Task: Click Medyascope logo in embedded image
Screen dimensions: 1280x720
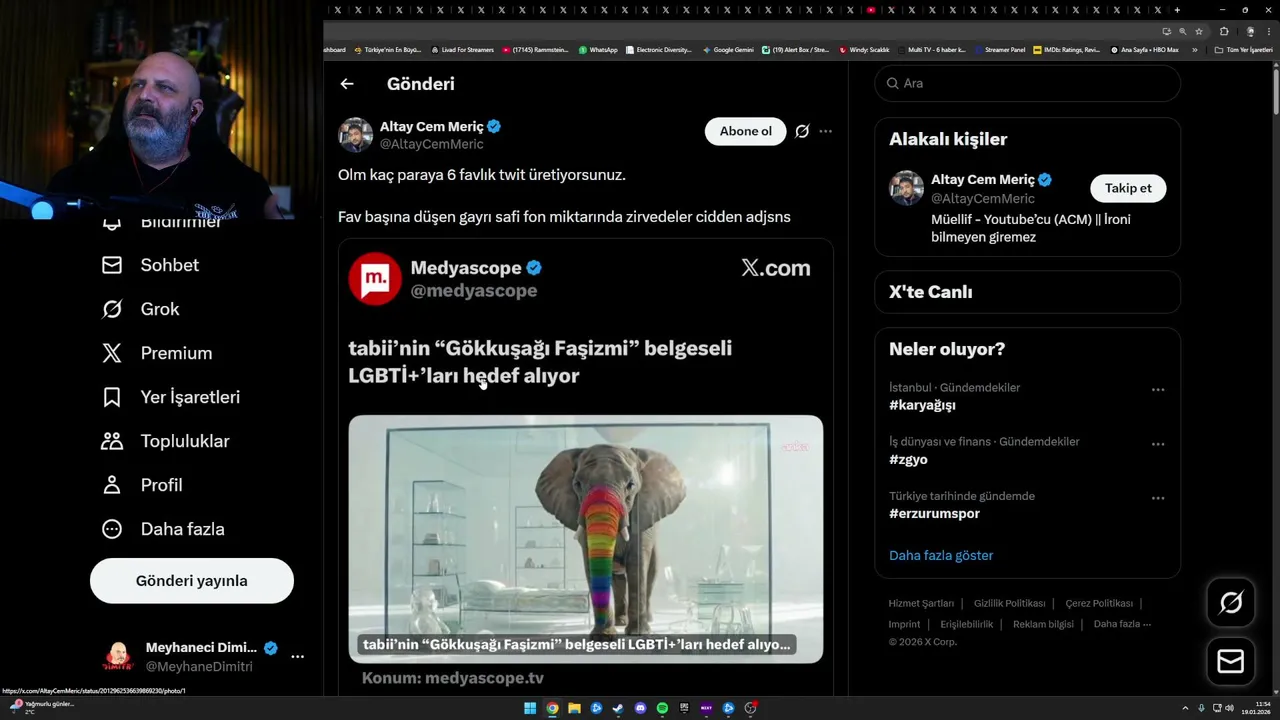Action: [x=375, y=278]
